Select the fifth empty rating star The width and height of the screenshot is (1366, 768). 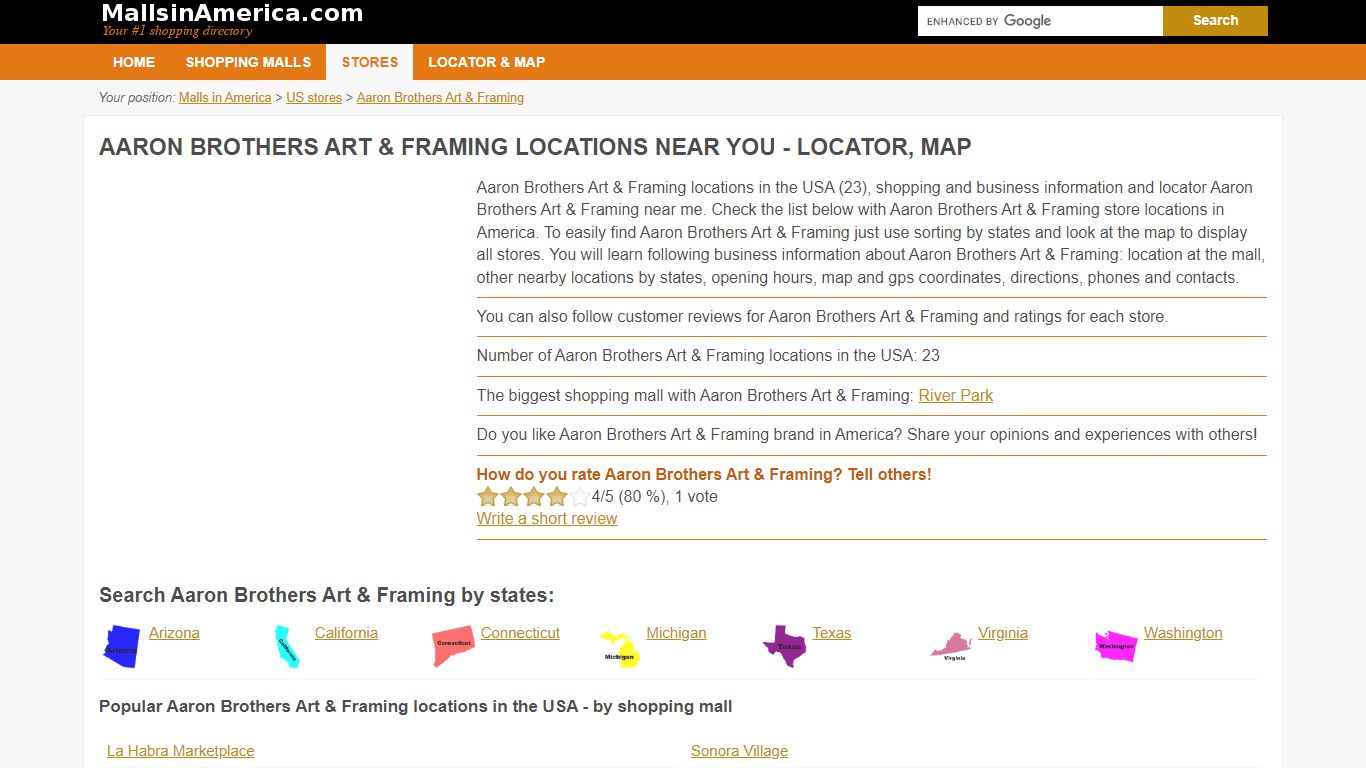[580, 497]
